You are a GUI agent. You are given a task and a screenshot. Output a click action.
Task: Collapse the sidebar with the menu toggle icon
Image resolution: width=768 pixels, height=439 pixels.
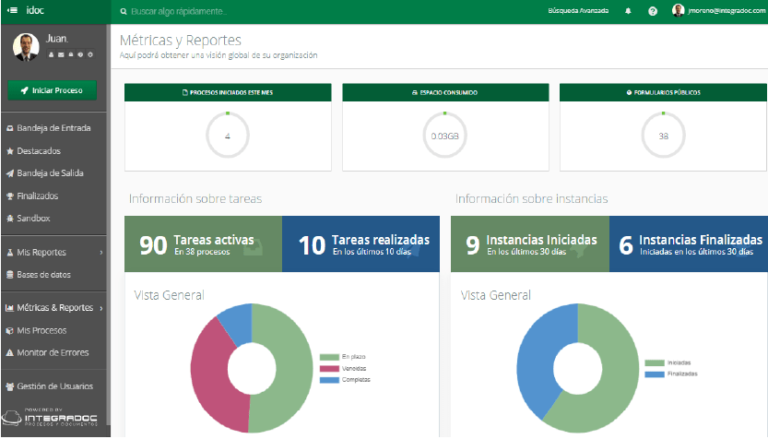[13, 10]
